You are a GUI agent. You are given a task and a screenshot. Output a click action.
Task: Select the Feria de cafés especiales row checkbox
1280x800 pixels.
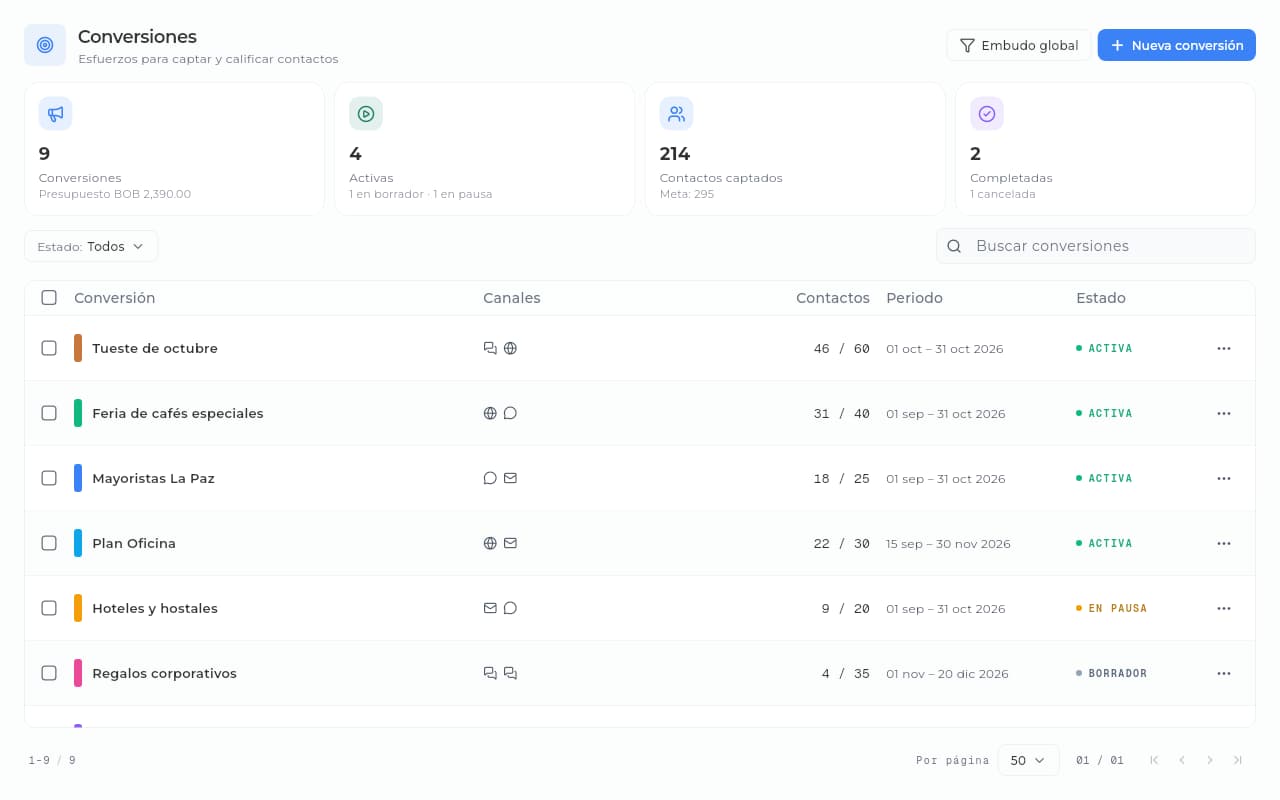(49, 413)
